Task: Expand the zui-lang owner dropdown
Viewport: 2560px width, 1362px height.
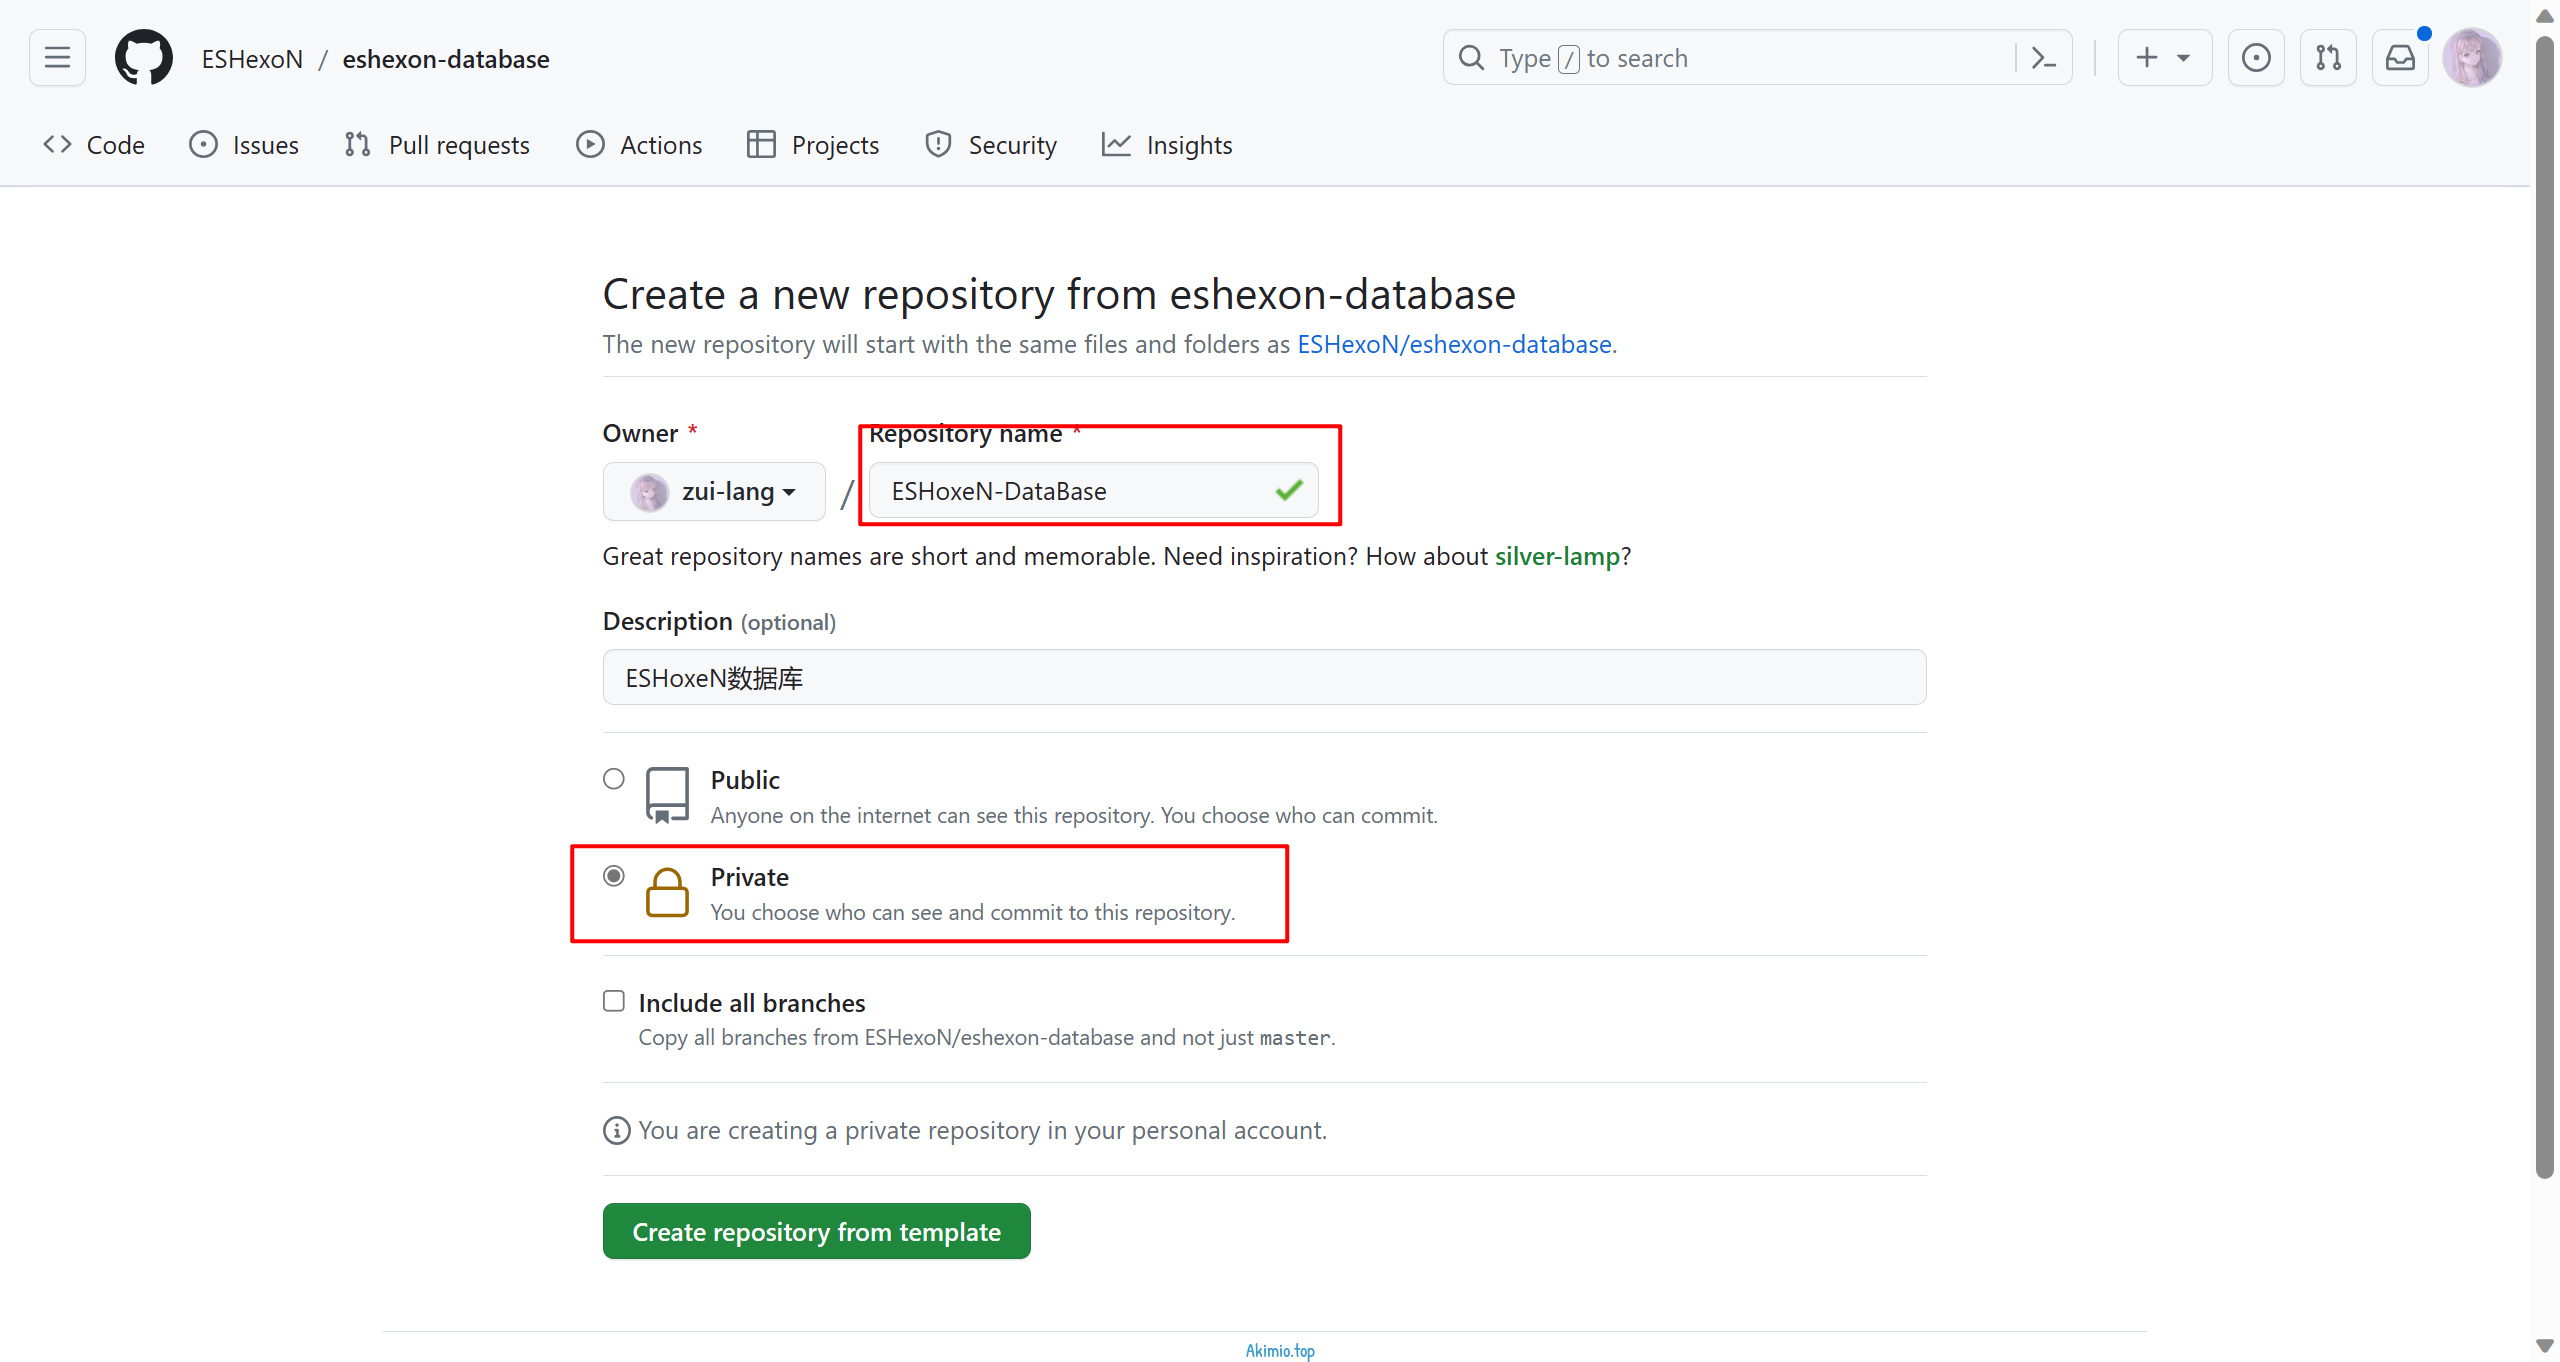Action: [x=714, y=491]
